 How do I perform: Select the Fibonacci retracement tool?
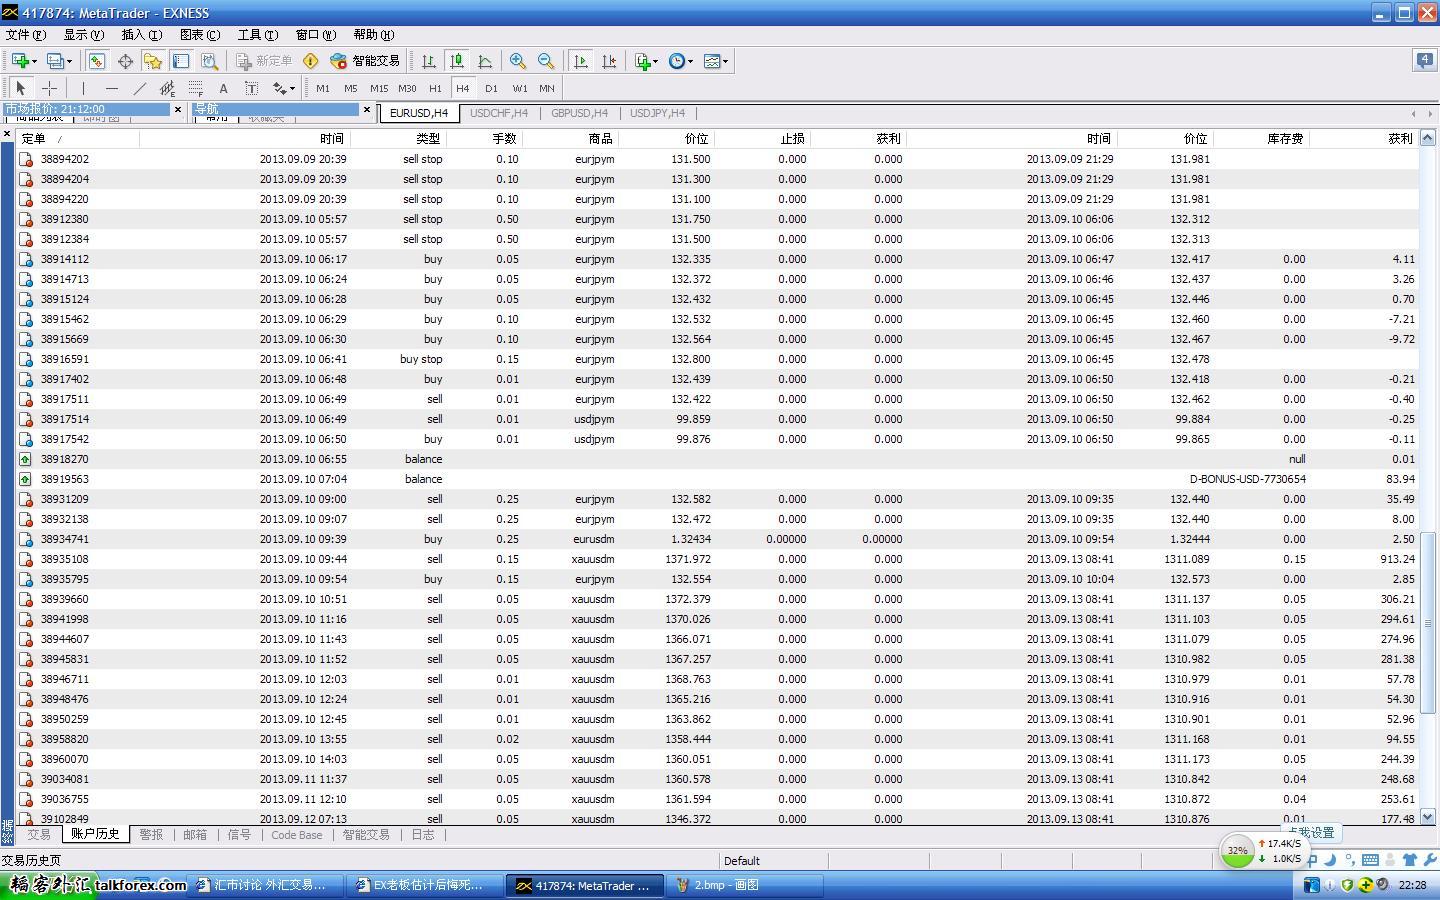[196, 88]
